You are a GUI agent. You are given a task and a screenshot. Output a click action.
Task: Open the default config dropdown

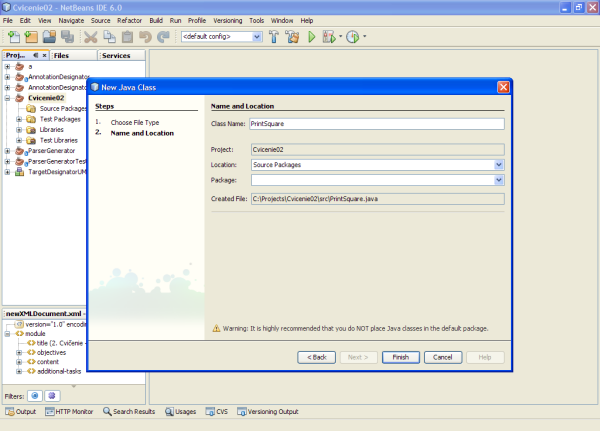click(257, 37)
